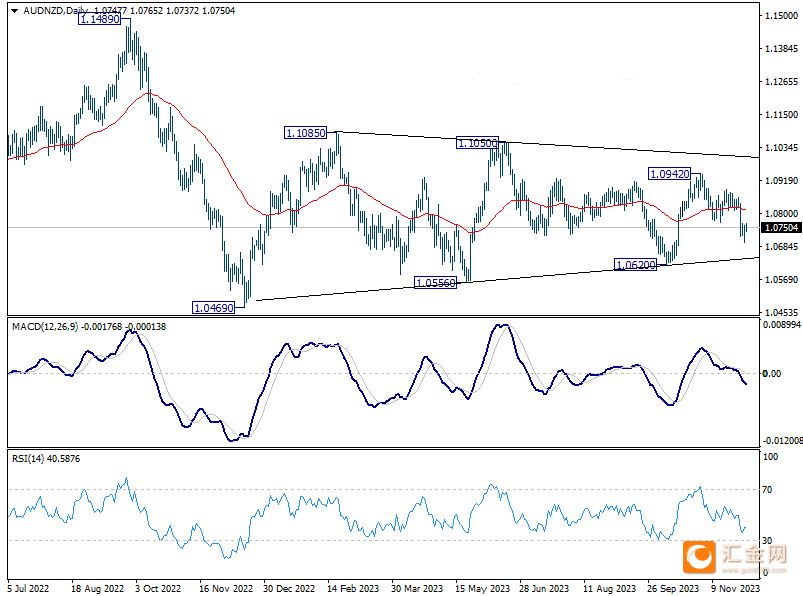This screenshot has width=803, height=596.
Task: Select the 1.05560 low price label
Action: 435,283
